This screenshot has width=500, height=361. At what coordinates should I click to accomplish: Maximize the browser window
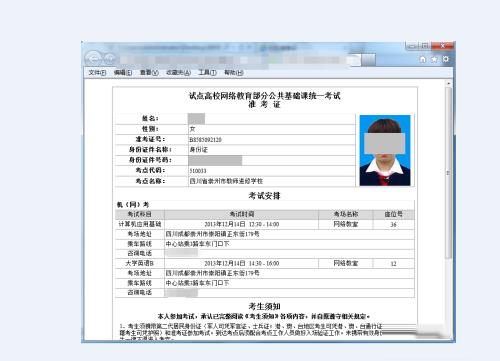pos(425,46)
